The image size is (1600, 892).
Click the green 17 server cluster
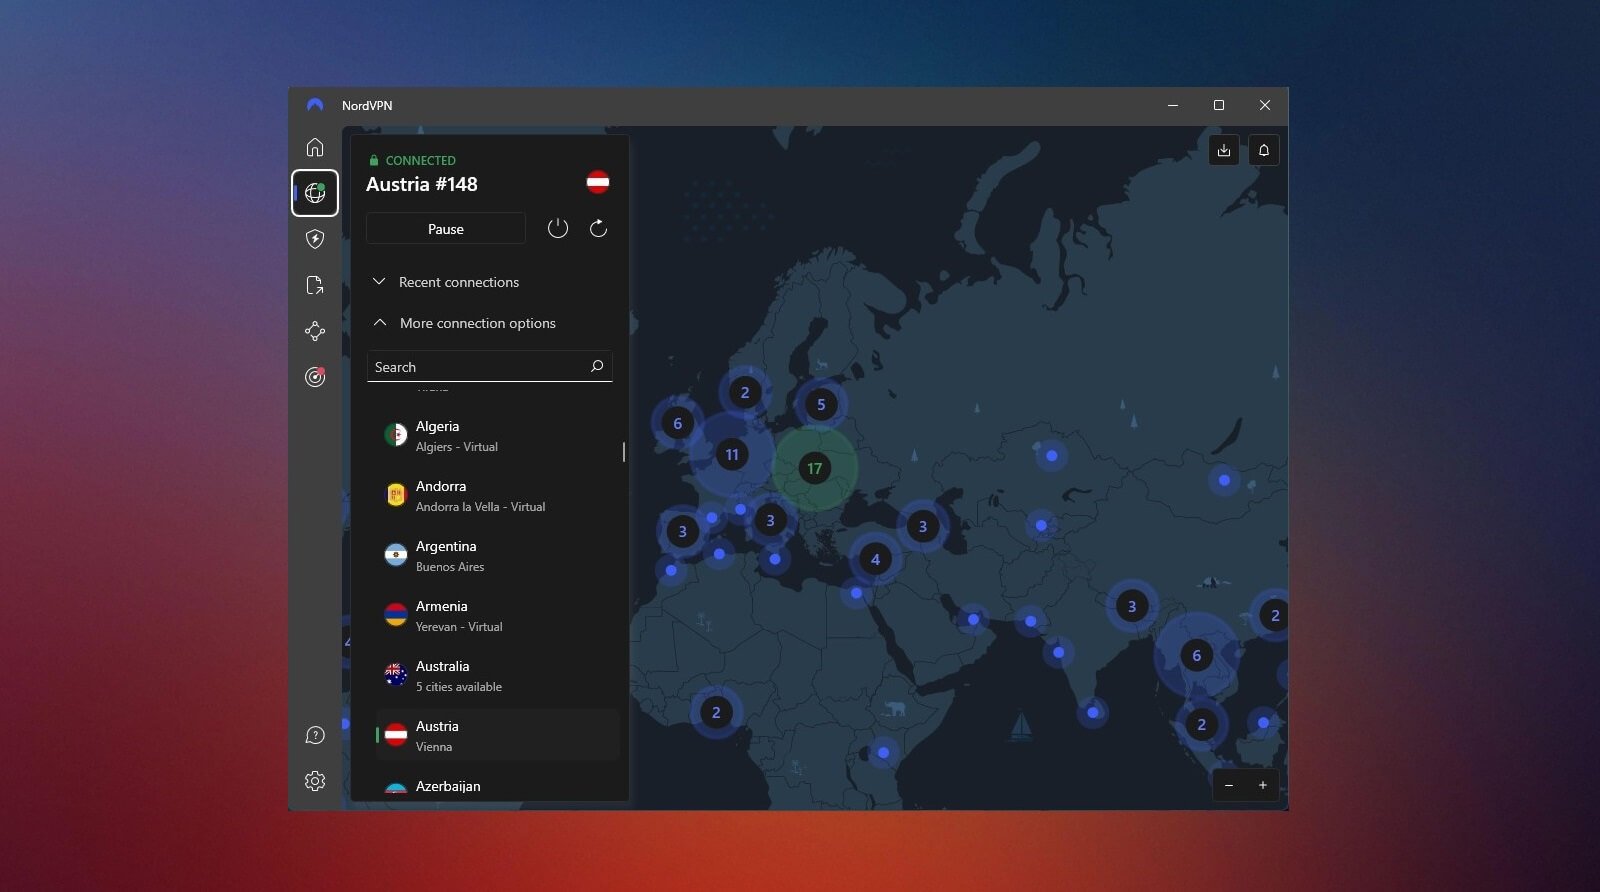tap(815, 468)
